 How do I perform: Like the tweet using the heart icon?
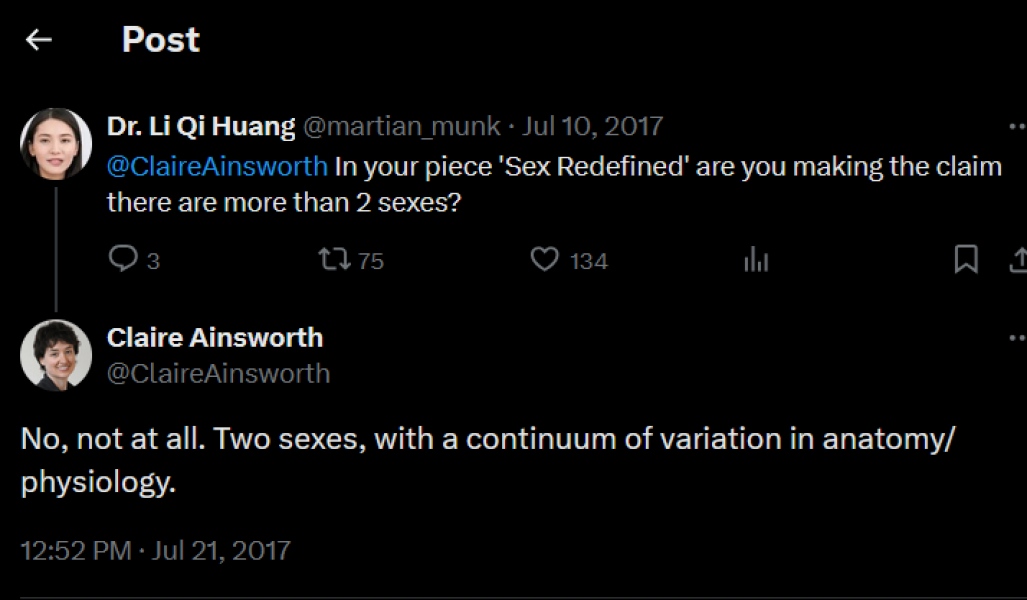[543, 259]
